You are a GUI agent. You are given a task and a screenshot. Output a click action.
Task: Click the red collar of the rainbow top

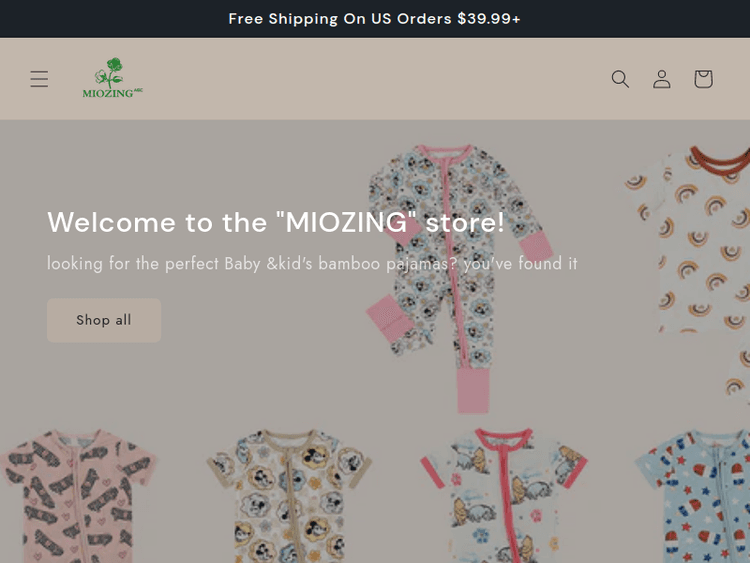(718, 157)
